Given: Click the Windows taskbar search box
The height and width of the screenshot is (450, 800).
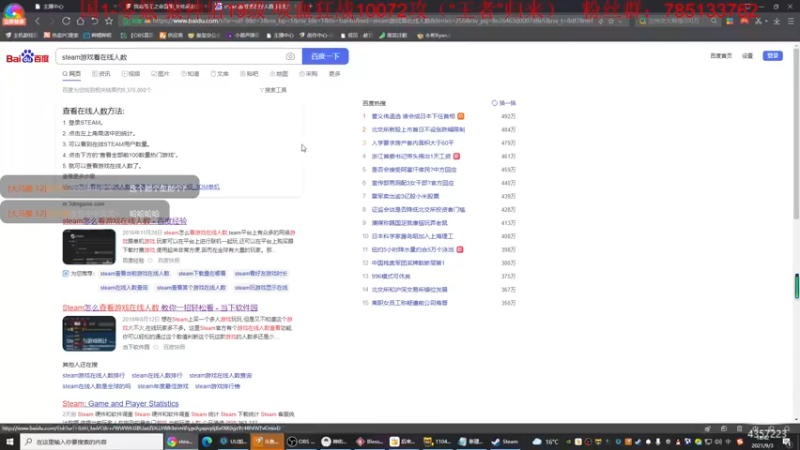Looking at the screenshot, I should [92, 441].
